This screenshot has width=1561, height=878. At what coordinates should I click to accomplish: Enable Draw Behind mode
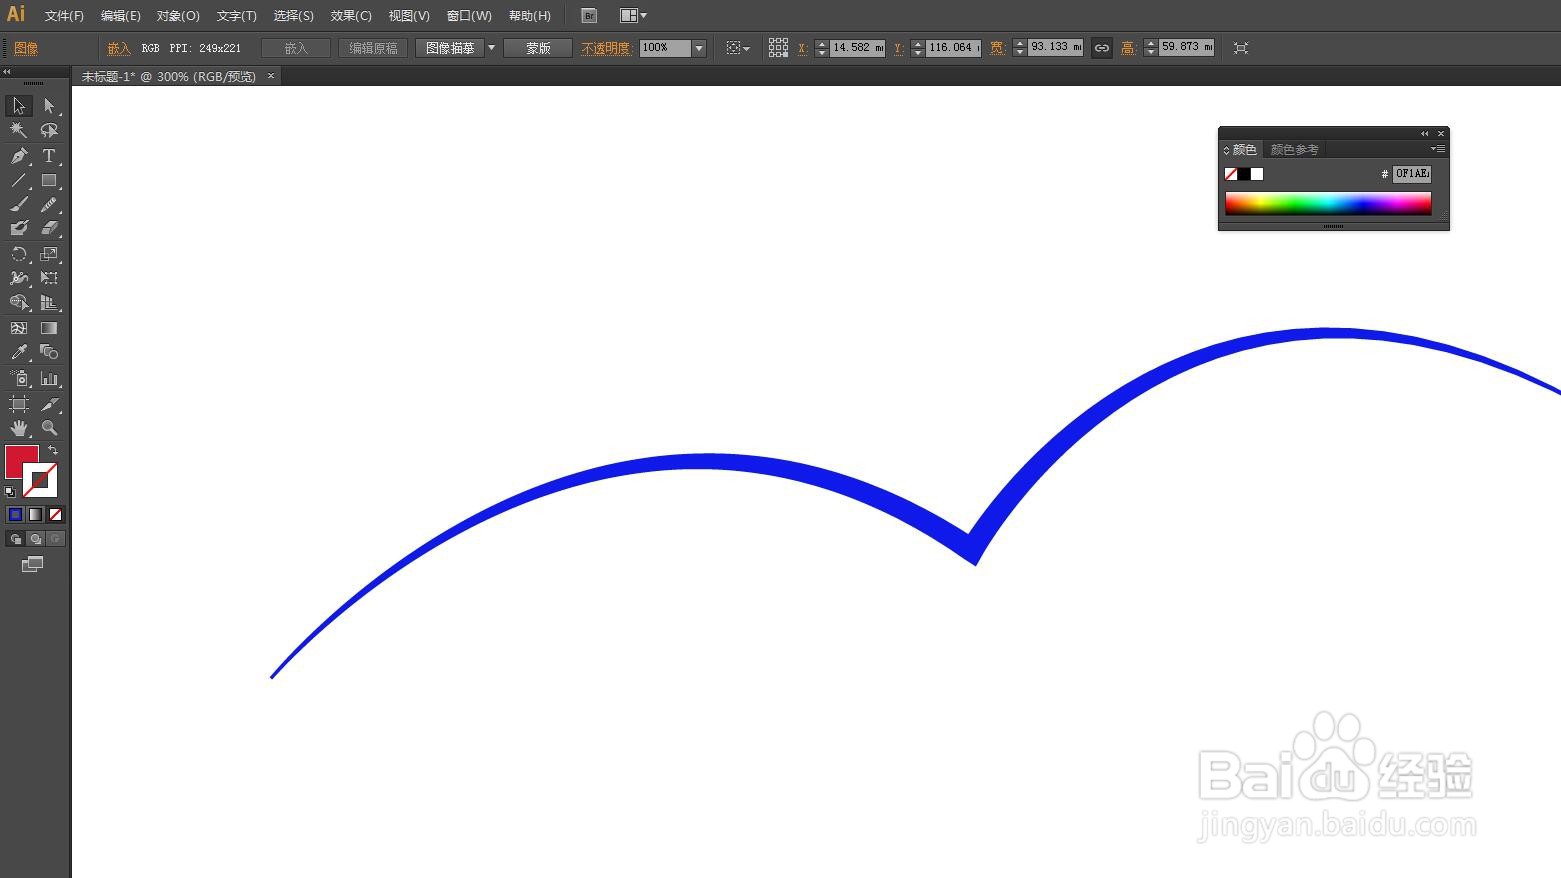click(35, 539)
